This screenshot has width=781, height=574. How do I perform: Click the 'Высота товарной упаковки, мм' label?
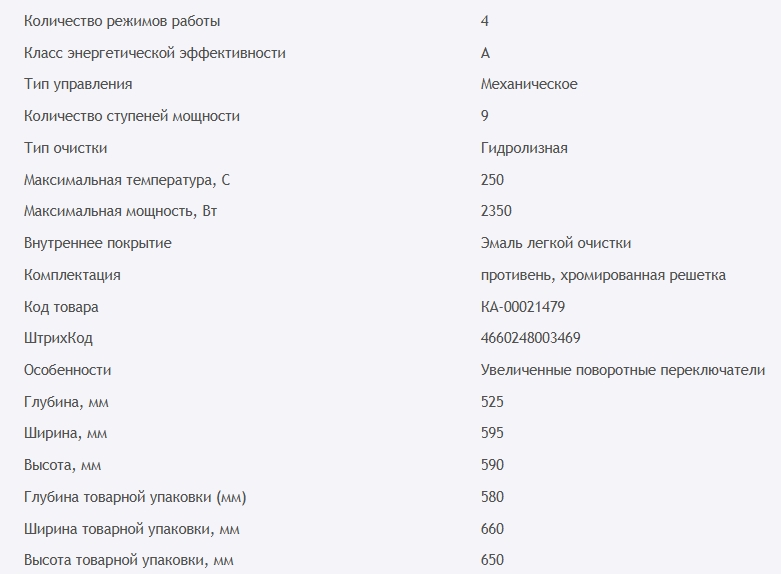click(x=132, y=560)
